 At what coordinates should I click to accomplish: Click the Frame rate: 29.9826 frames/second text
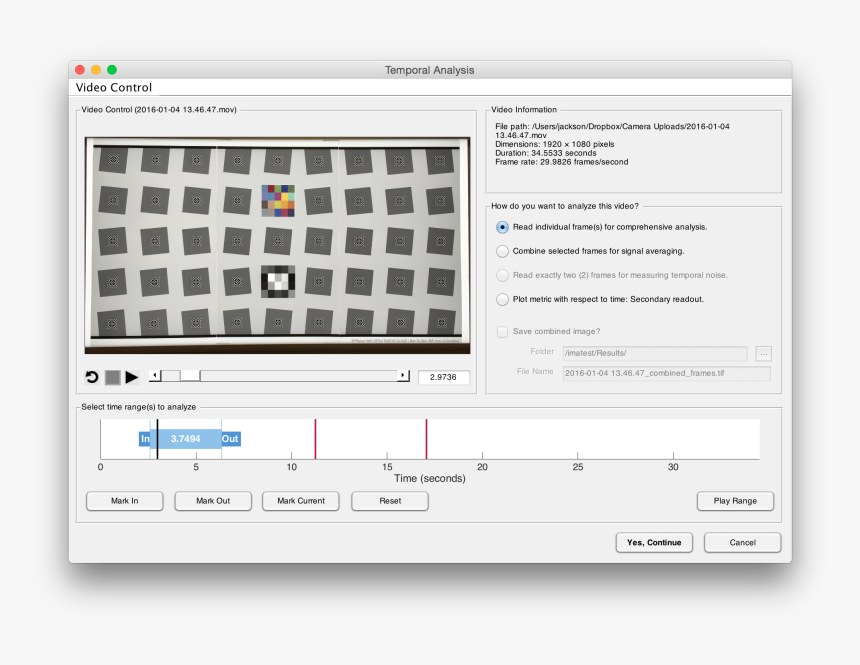(562, 162)
